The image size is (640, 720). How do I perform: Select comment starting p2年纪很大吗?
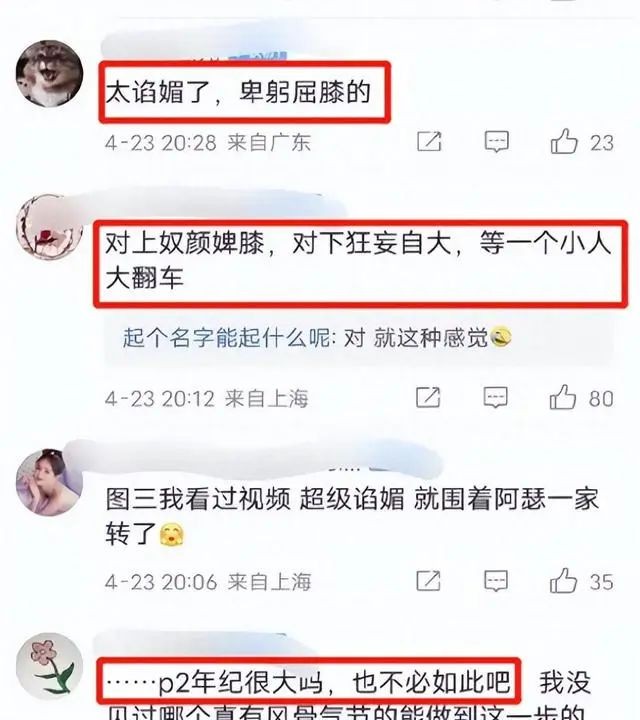[309, 682]
